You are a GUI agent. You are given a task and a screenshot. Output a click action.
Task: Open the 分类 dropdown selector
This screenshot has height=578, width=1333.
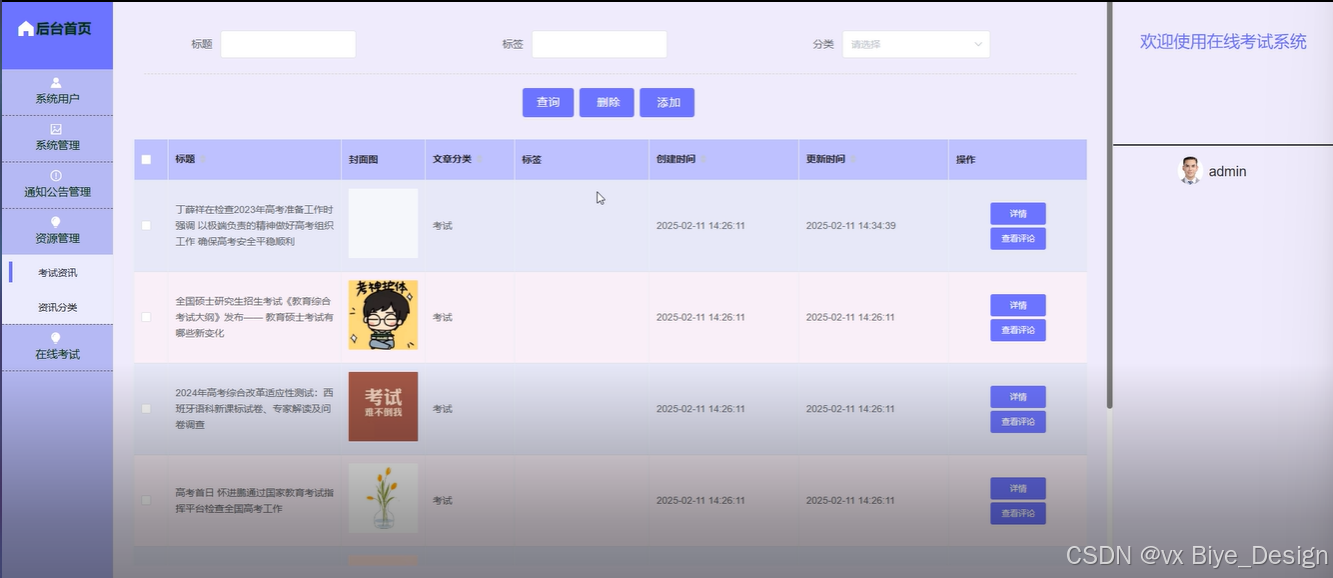click(x=916, y=44)
